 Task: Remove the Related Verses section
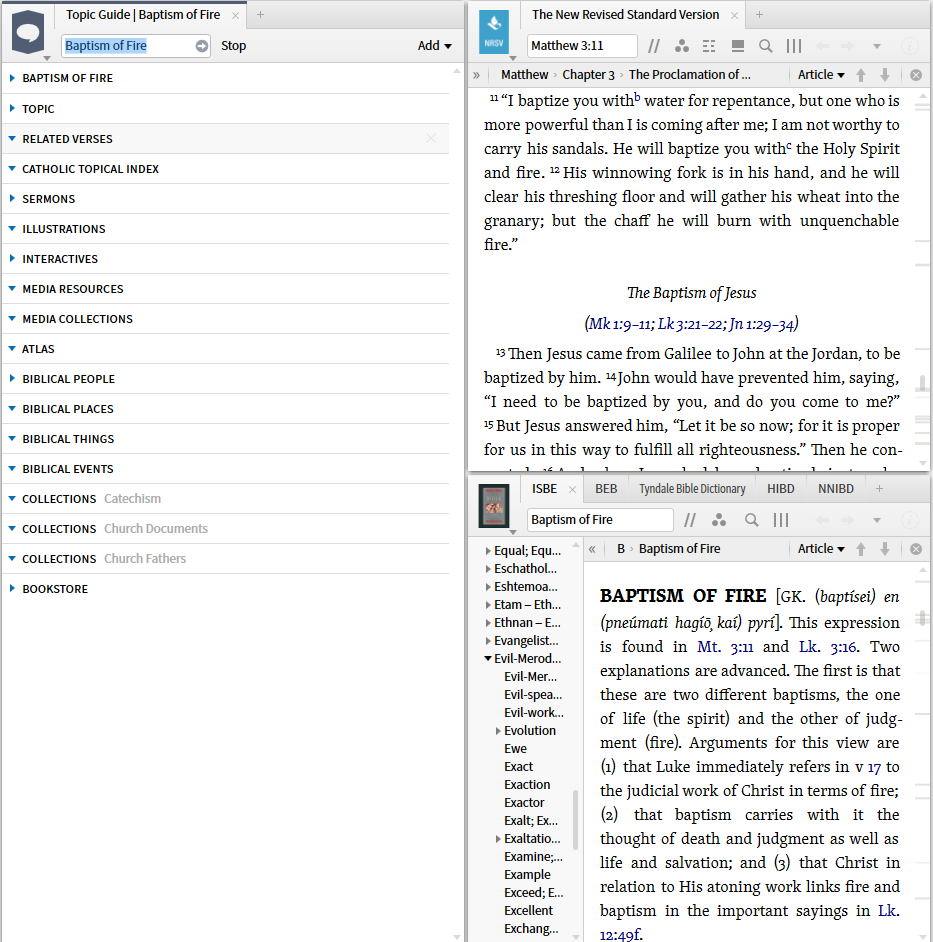click(x=431, y=138)
